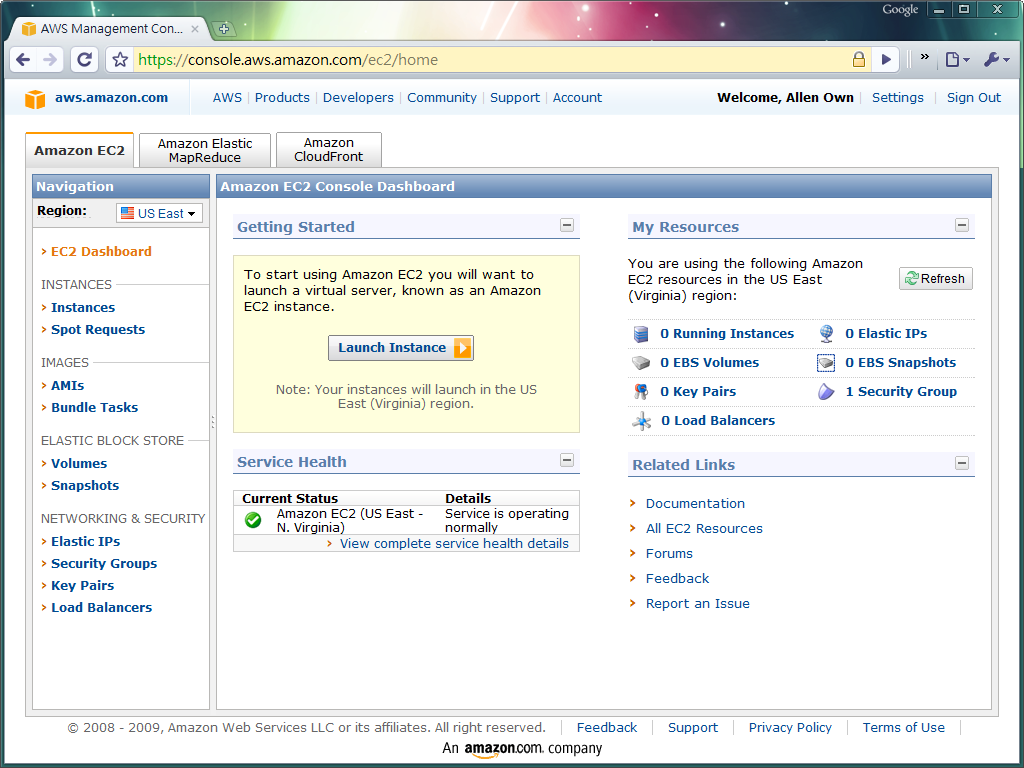Open Bundle Tasks in navigation

click(x=95, y=408)
